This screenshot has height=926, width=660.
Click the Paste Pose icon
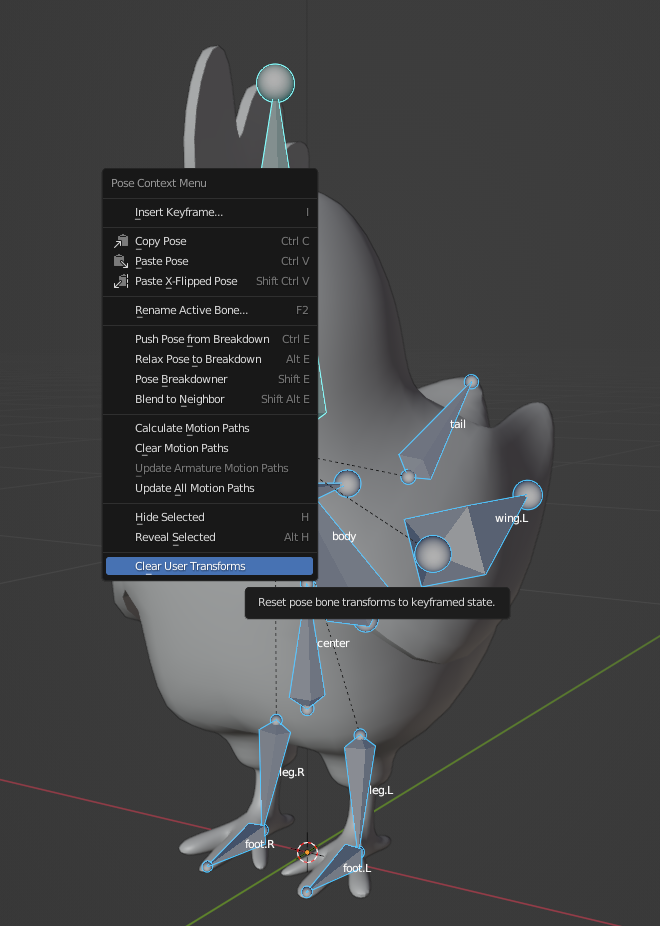(x=121, y=261)
